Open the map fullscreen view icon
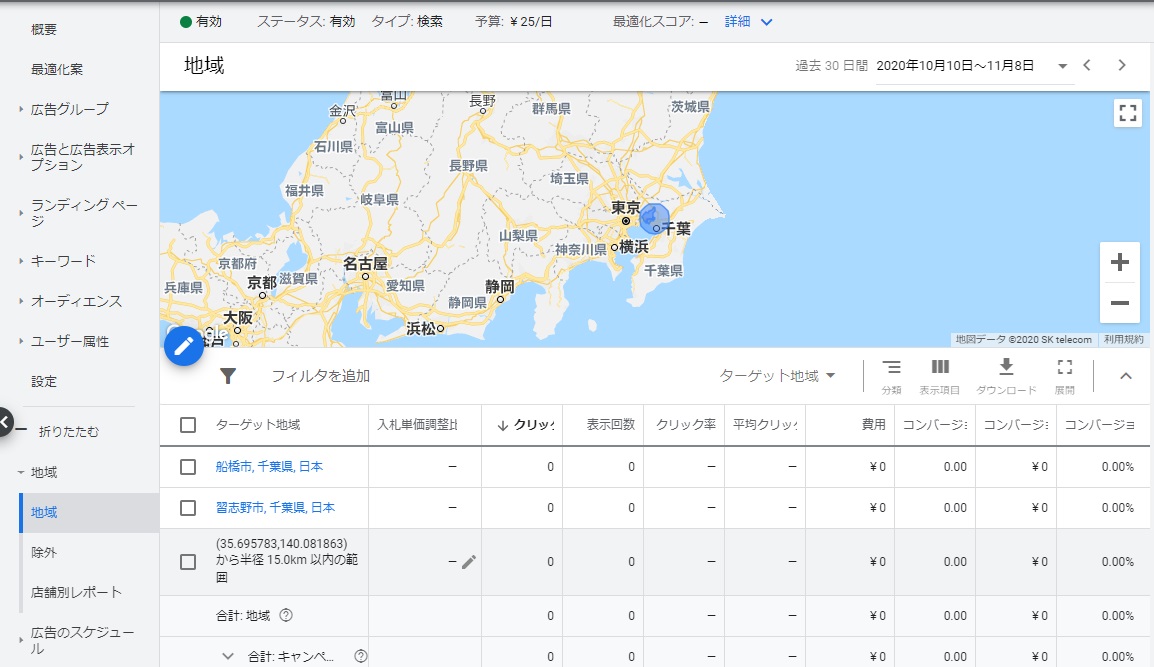The height and width of the screenshot is (667, 1154). pyautogui.click(x=1128, y=113)
